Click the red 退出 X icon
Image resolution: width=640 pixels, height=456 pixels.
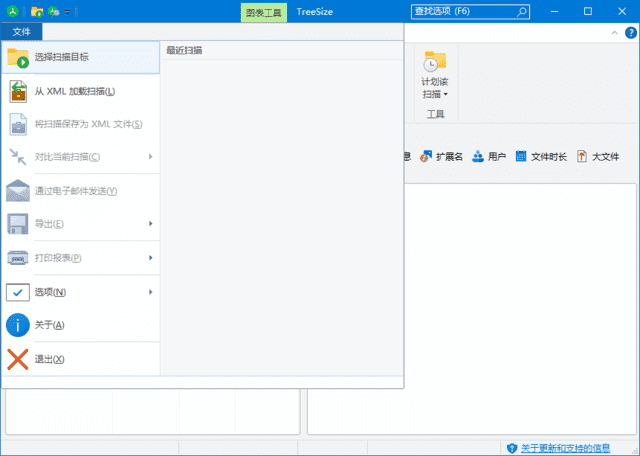coord(19,359)
